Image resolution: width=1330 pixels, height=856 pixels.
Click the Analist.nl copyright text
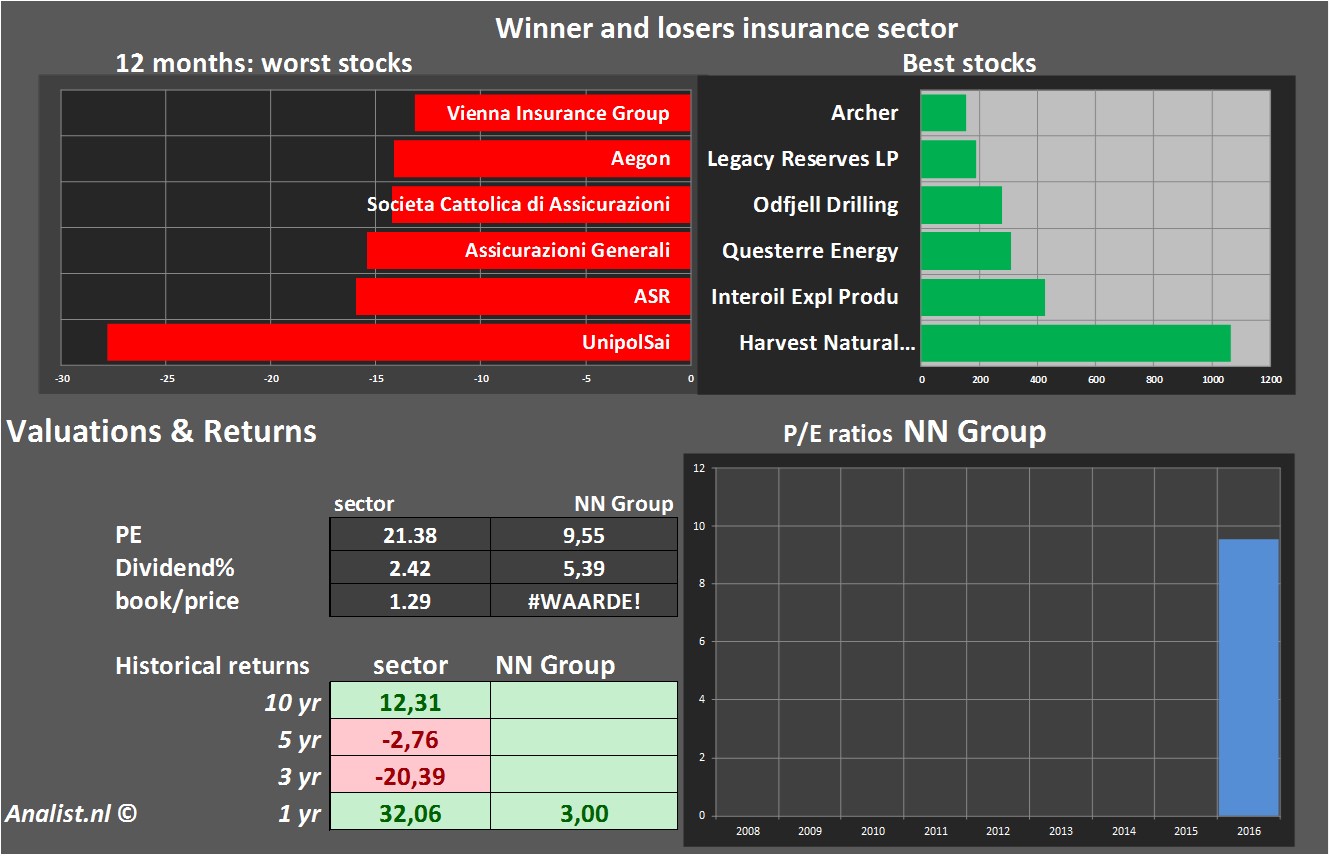[x=71, y=813]
